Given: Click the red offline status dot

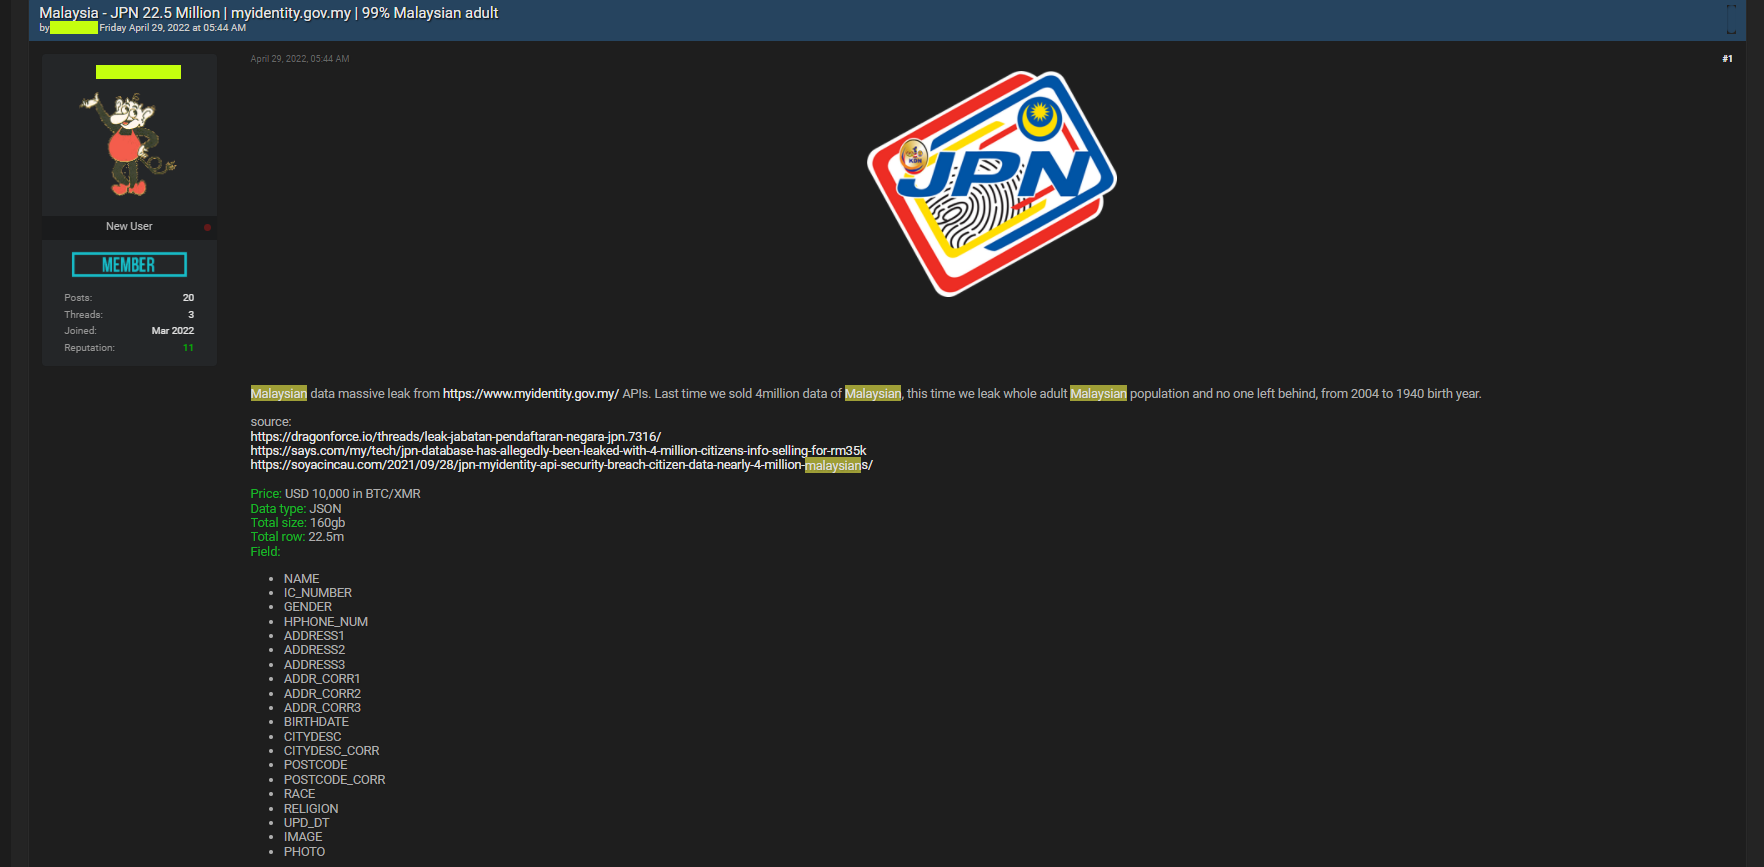Looking at the screenshot, I should tap(207, 228).
